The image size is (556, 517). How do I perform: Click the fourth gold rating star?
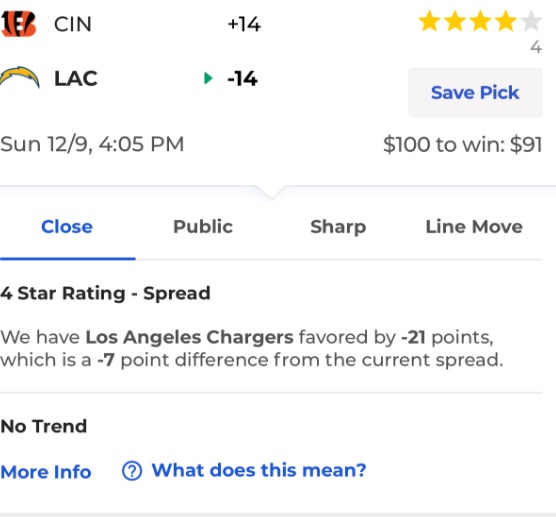[x=506, y=21]
